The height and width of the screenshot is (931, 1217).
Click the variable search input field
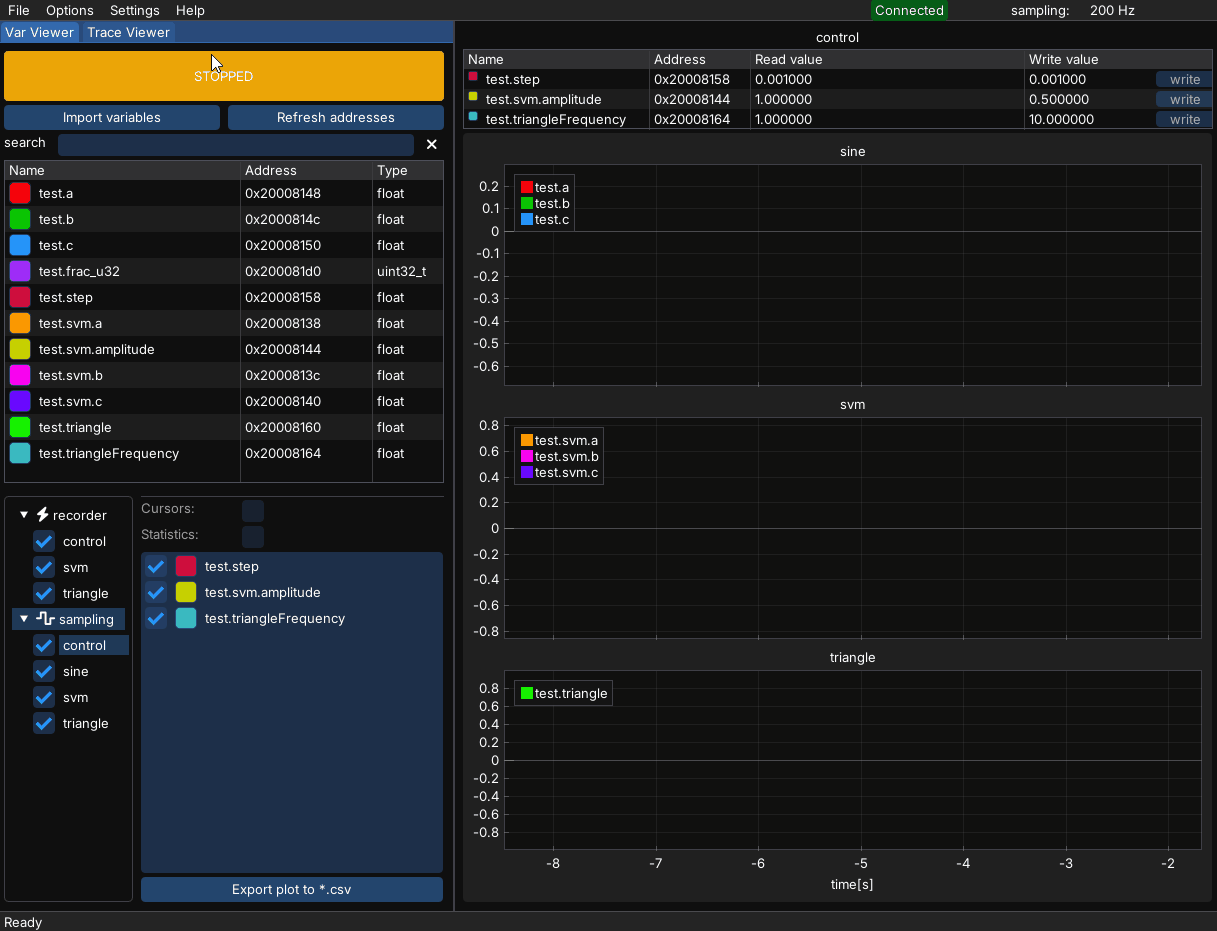pos(236,145)
